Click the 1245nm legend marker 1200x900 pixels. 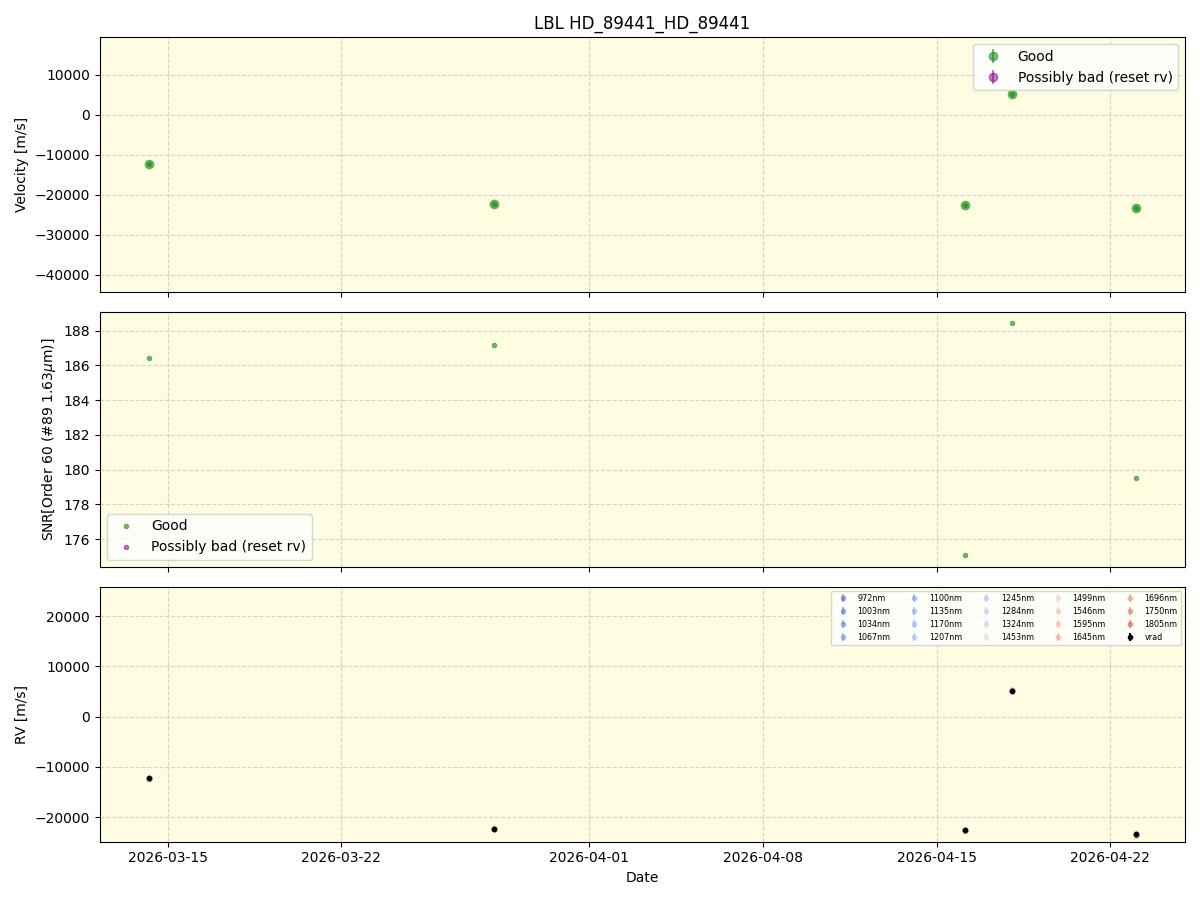click(986, 598)
